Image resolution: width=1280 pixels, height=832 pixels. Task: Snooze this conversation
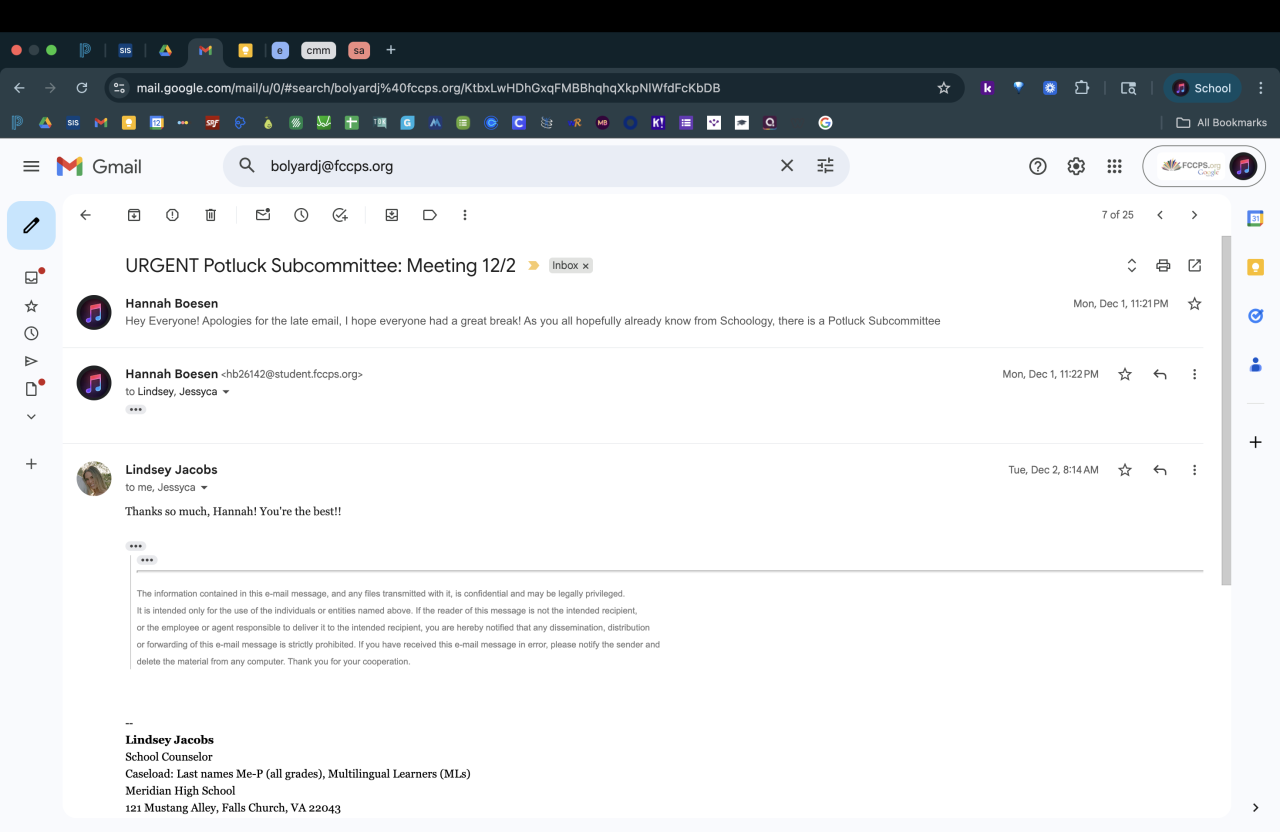coord(301,215)
